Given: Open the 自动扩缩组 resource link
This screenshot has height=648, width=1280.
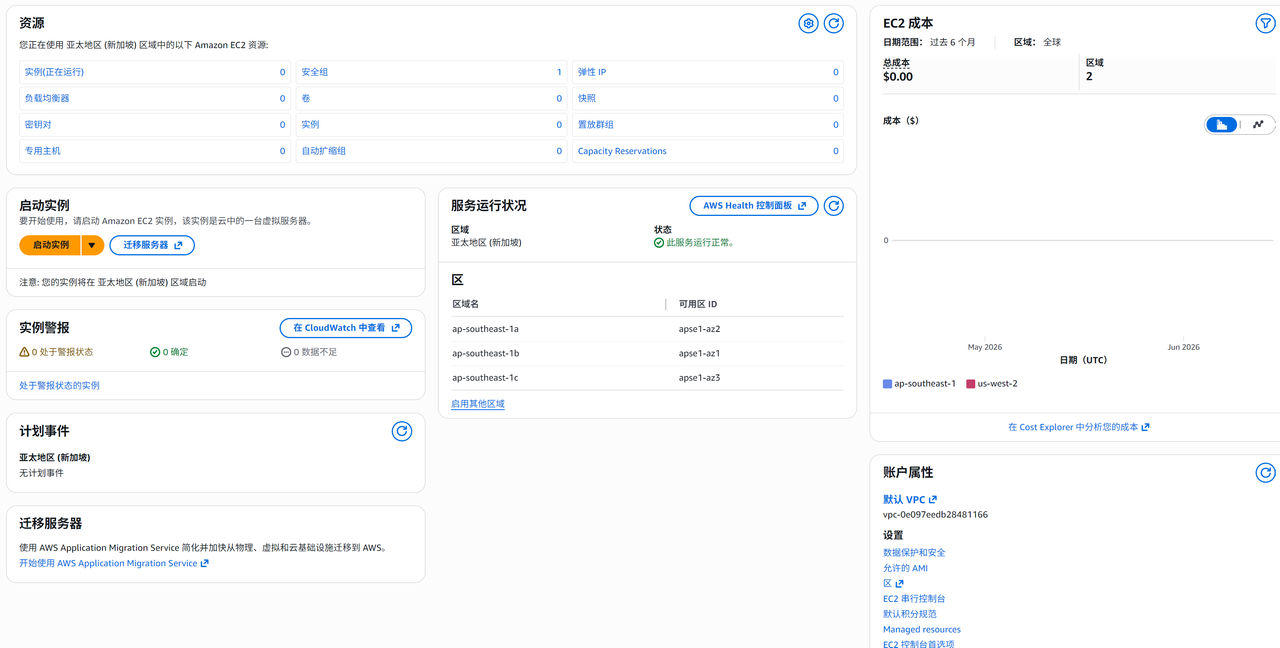Looking at the screenshot, I should coord(324,151).
